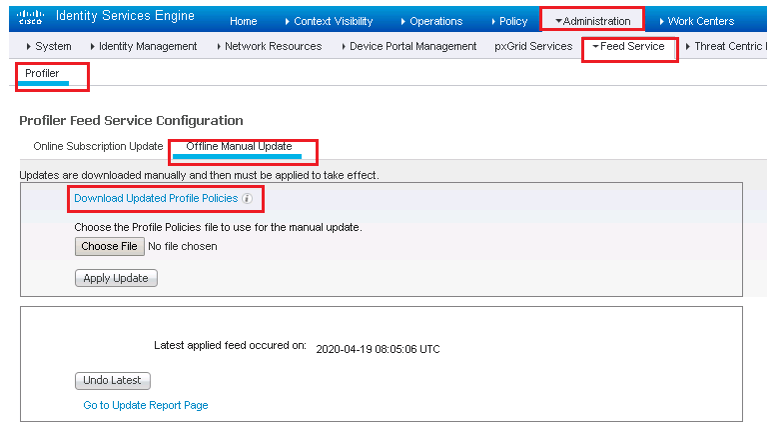Expand the Policy menu
This screenshot has height=434, width=783.
pos(509,21)
